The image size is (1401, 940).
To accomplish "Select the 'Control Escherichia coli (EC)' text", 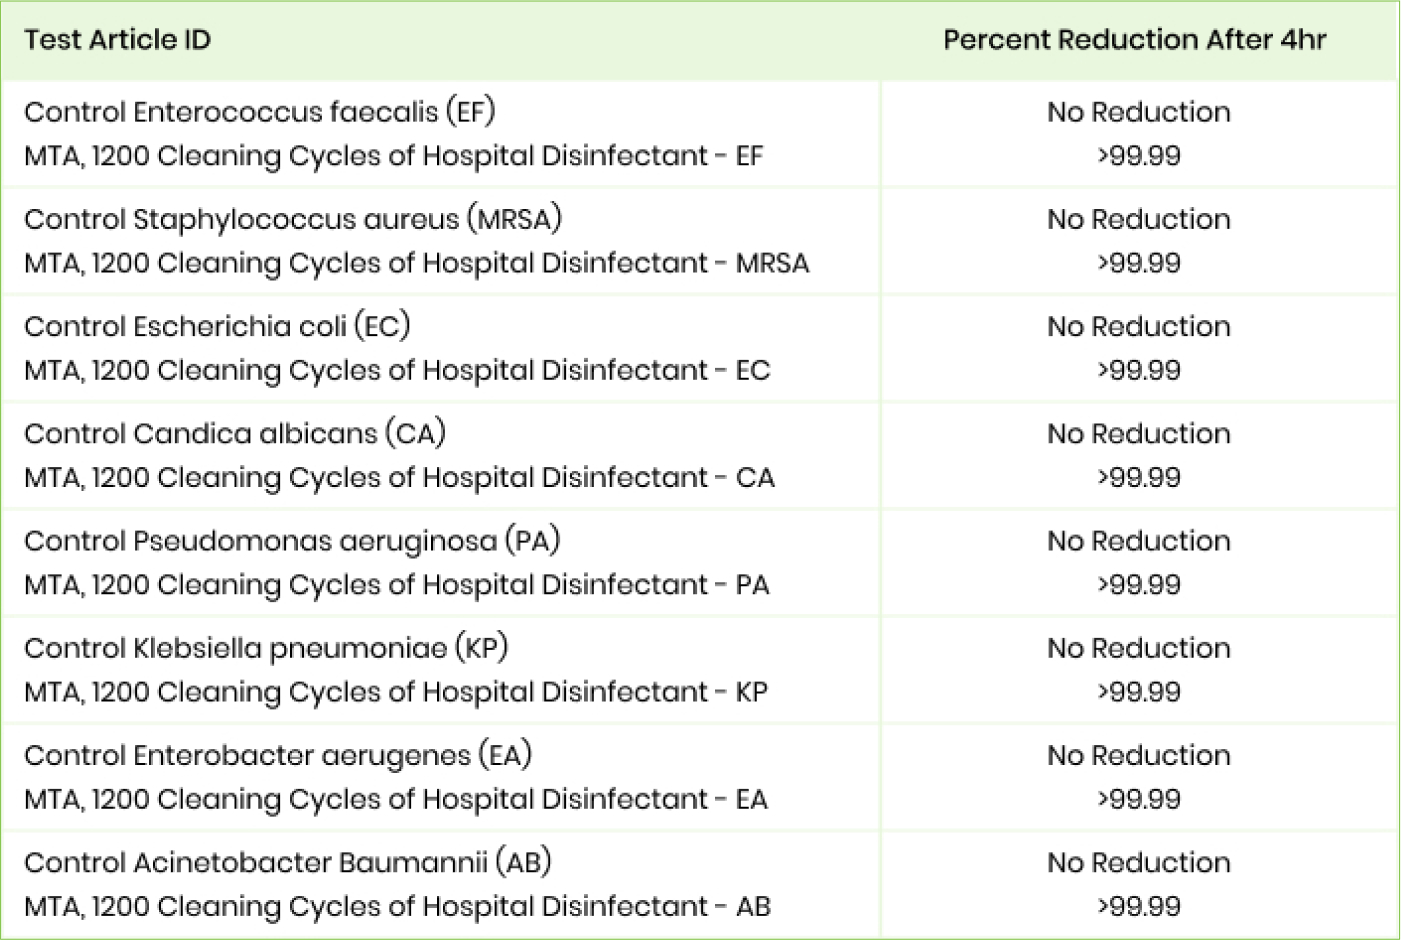I will pyautogui.click(x=217, y=326).
